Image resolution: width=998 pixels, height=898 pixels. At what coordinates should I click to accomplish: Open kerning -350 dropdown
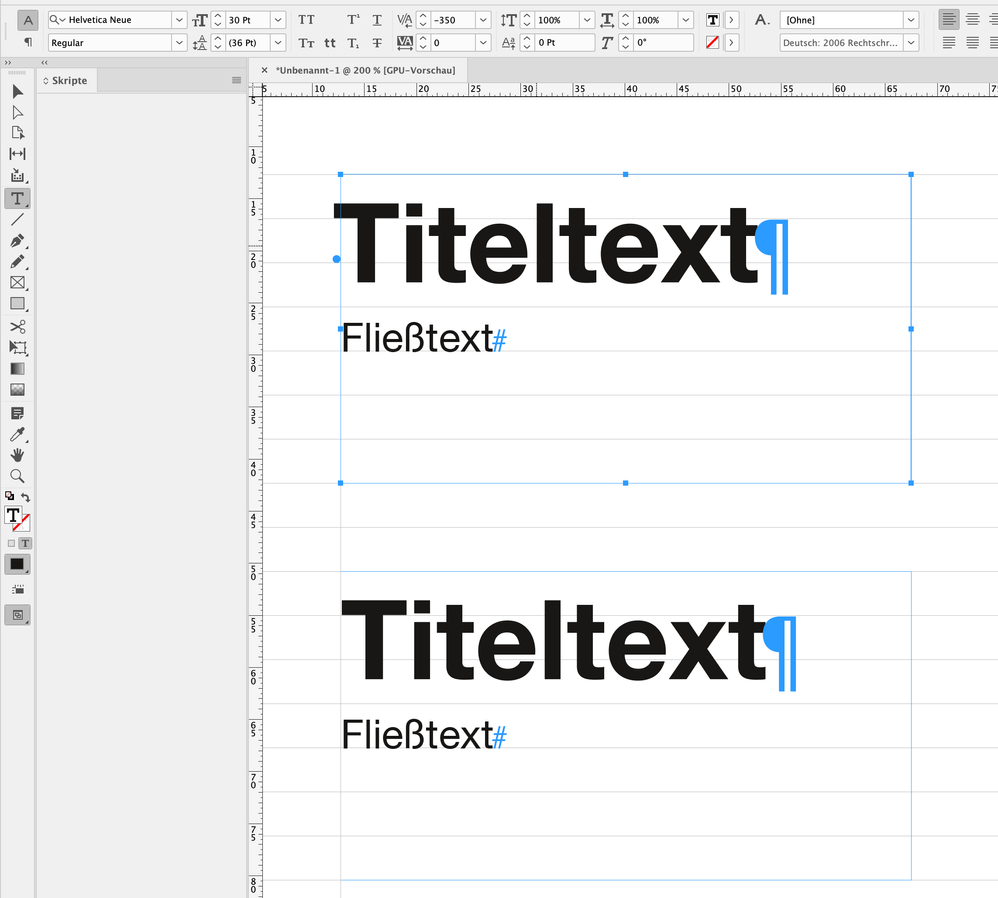click(x=483, y=20)
